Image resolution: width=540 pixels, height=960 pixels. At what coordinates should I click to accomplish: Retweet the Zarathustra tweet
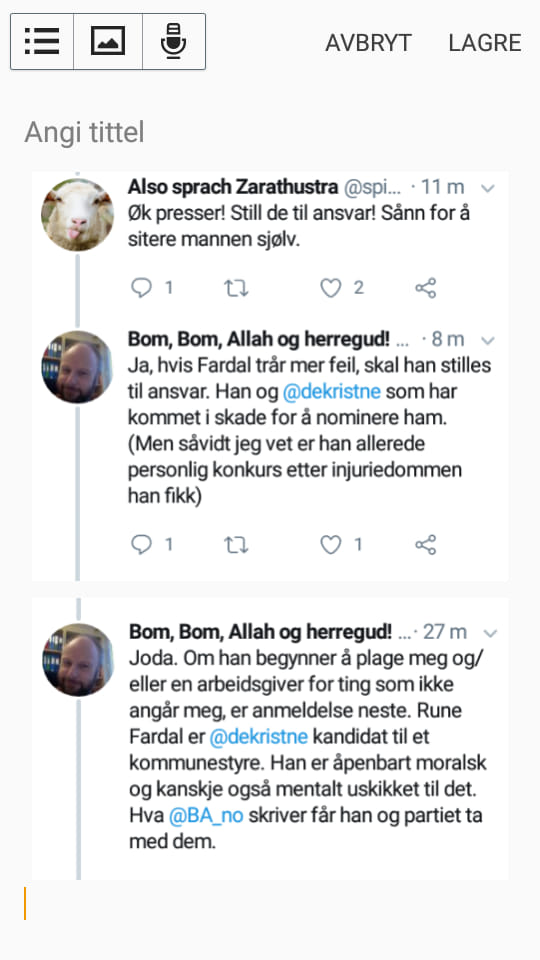(x=236, y=288)
